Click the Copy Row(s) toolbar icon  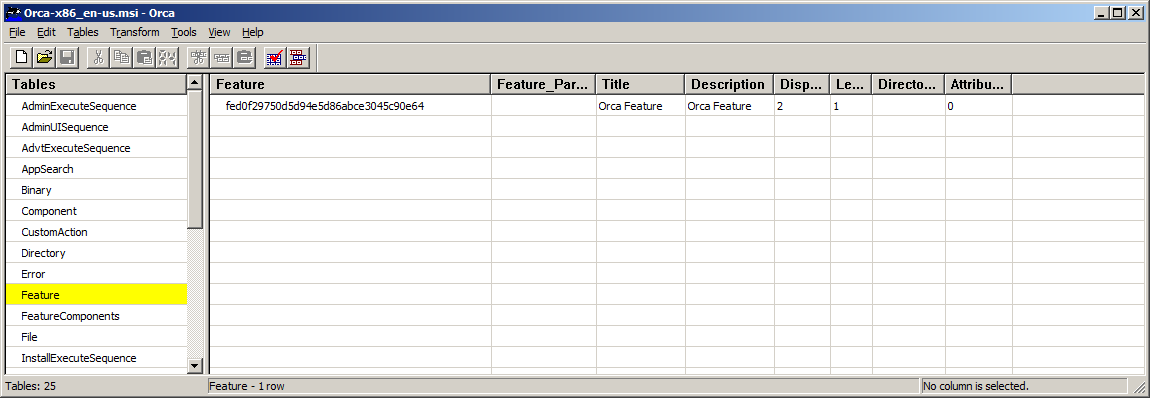221,58
